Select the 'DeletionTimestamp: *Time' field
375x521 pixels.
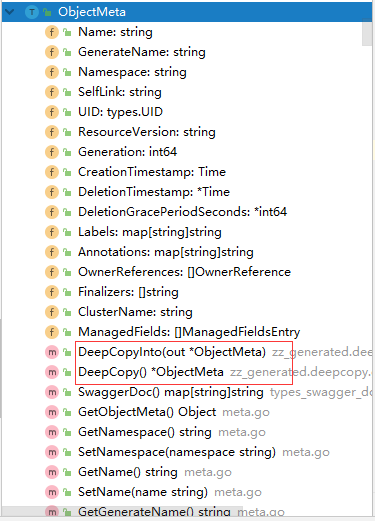(154, 192)
